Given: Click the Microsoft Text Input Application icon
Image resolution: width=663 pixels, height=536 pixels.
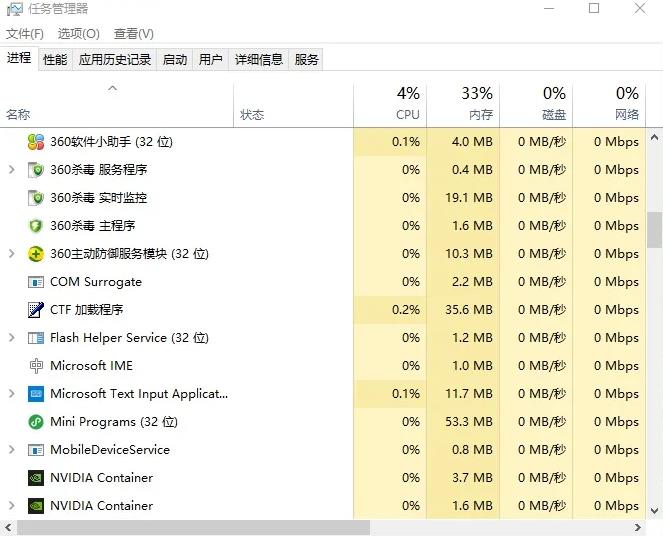Looking at the screenshot, I should pyautogui.click(x=36, y=394).
